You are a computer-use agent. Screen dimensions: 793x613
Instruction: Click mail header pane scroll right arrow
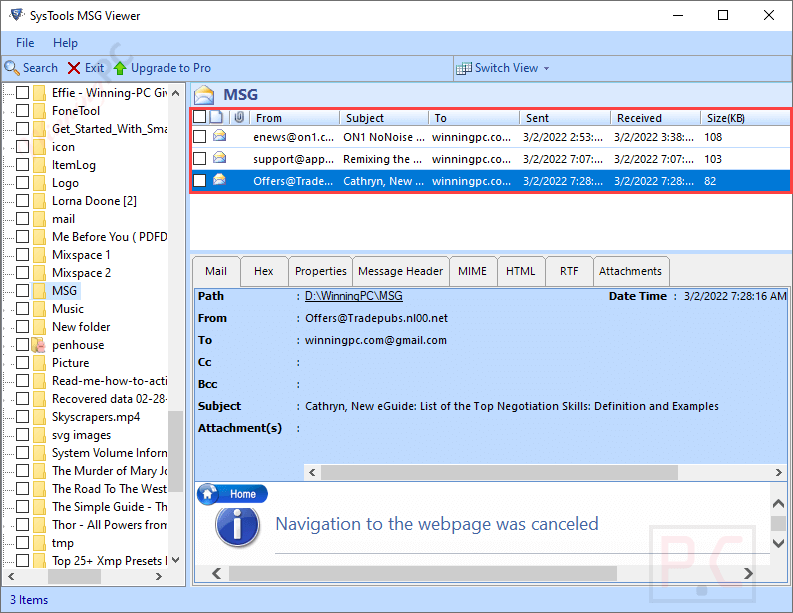(x=779, y=472)
